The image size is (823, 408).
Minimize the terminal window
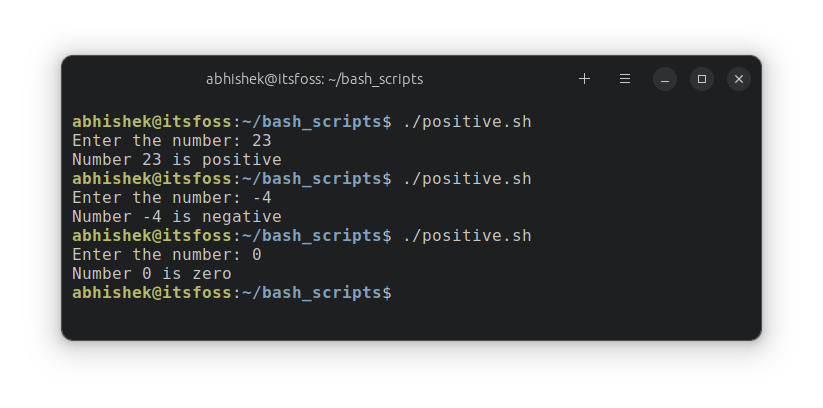(x=666, y=79)
